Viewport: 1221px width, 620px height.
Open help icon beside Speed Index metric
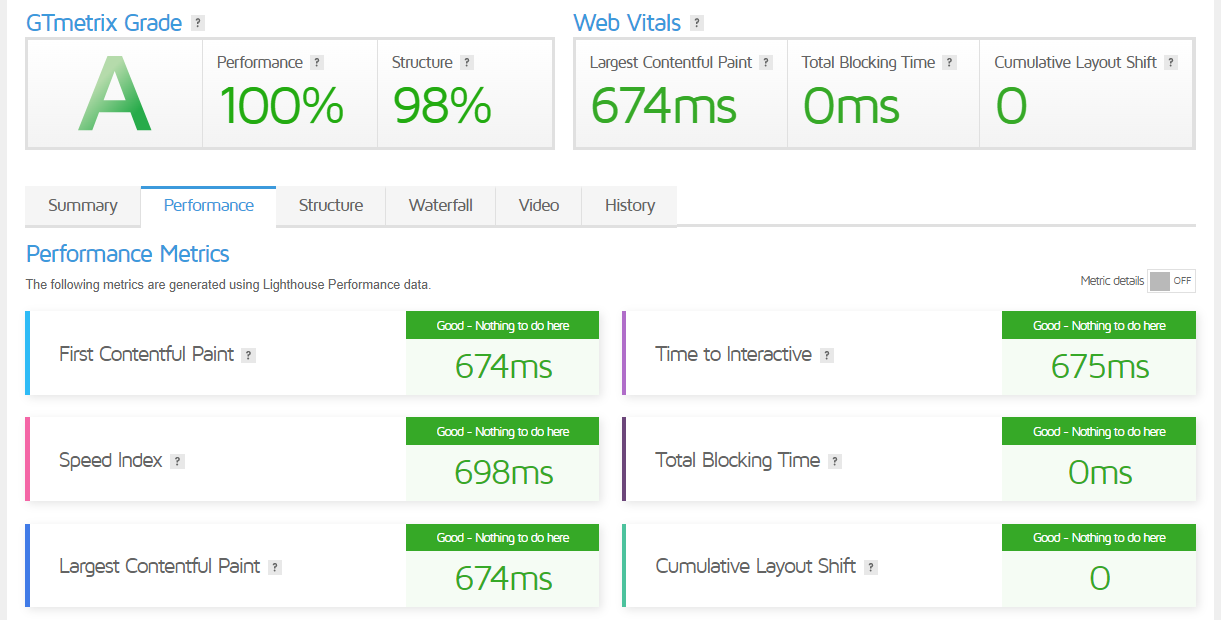tap(177, 461)
